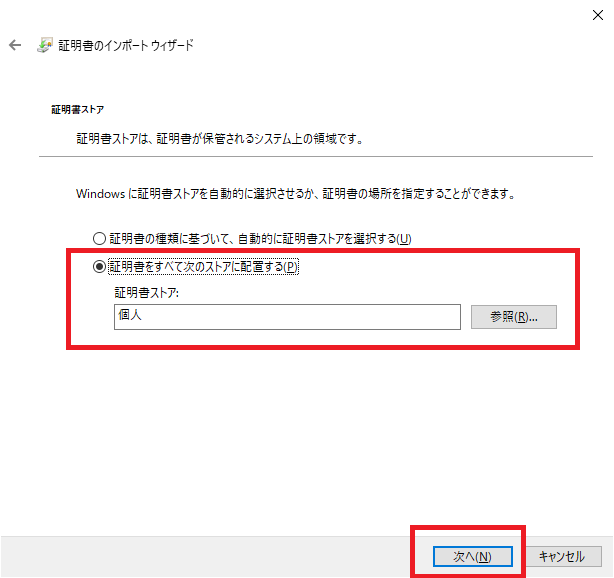The width and height of the screenshot is (614, 578).
Task: Click the sentence beginning with Windows に証明書ストアを
Action: [296, 194]
